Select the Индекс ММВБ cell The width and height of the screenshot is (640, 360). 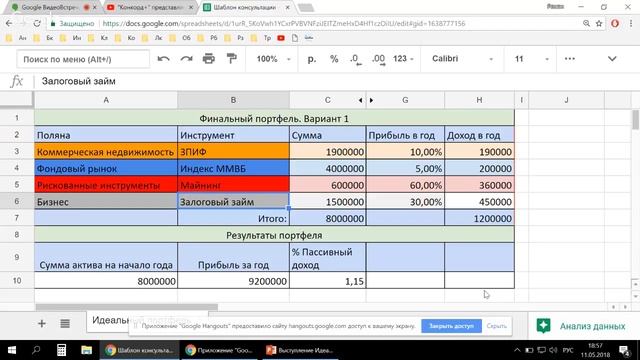point(233,169)
